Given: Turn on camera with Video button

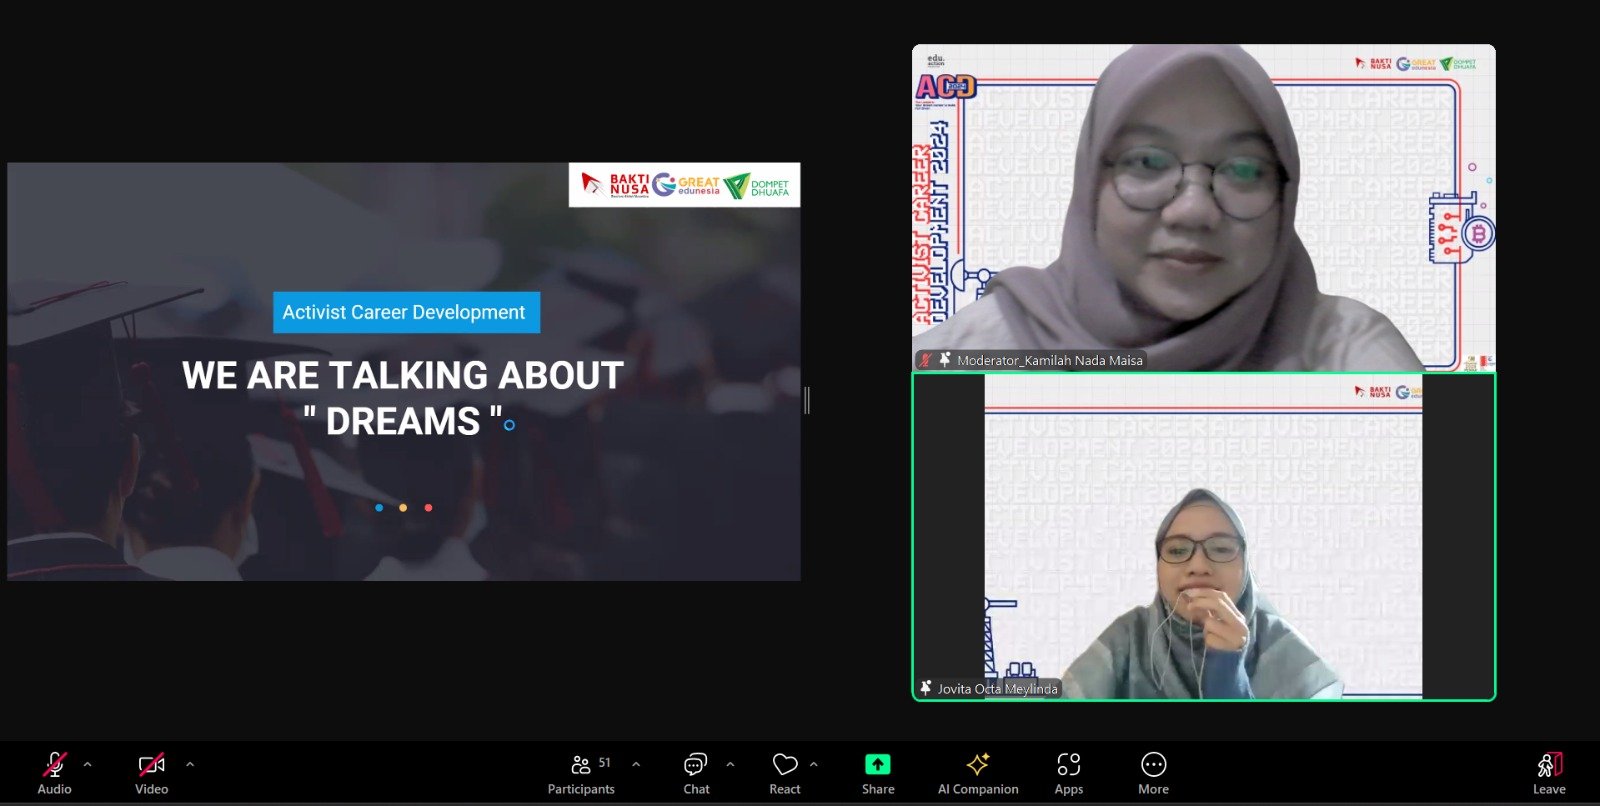Looking at the screenshot, I should point(151,773).
